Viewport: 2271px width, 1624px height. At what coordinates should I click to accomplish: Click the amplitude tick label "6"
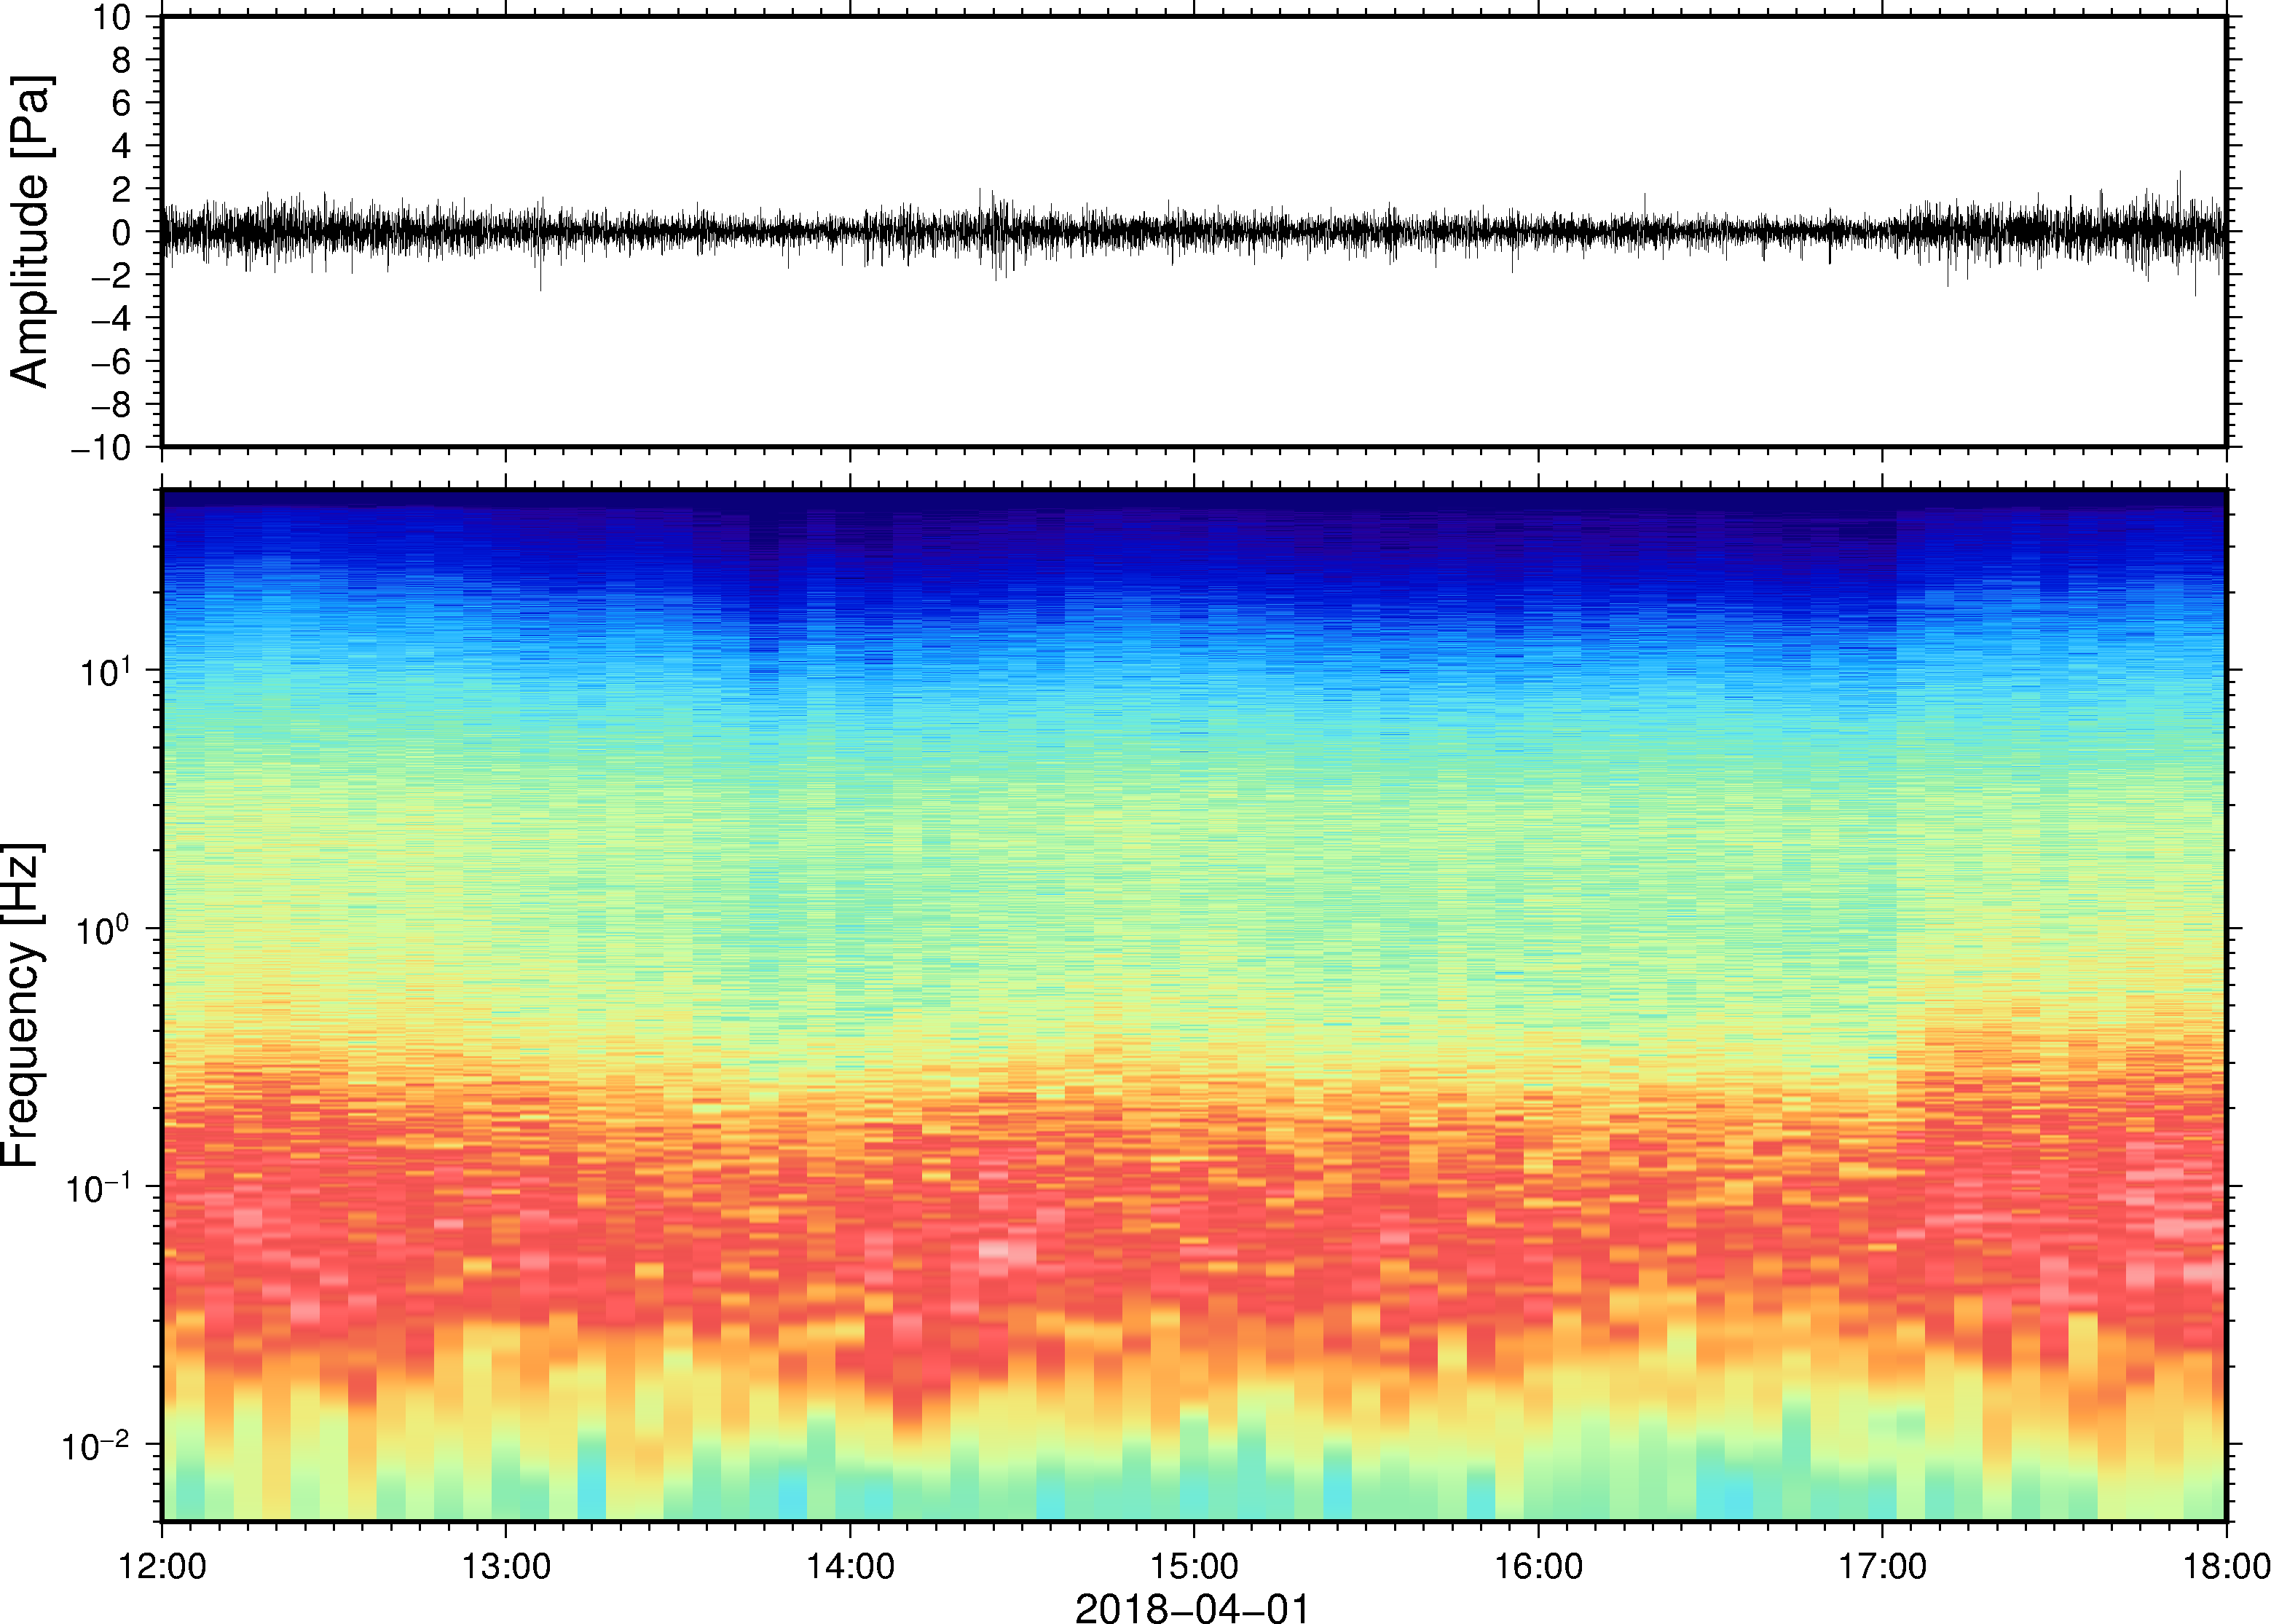click(122, 103)
